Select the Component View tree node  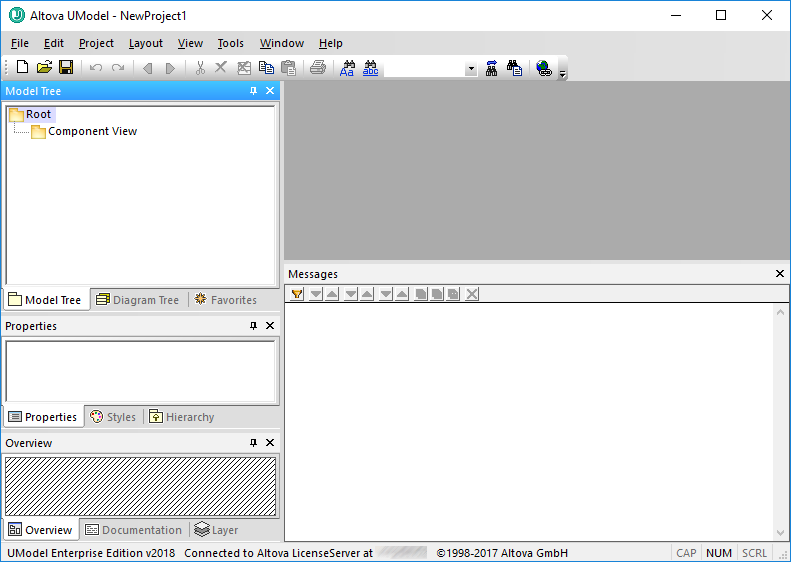92,131
